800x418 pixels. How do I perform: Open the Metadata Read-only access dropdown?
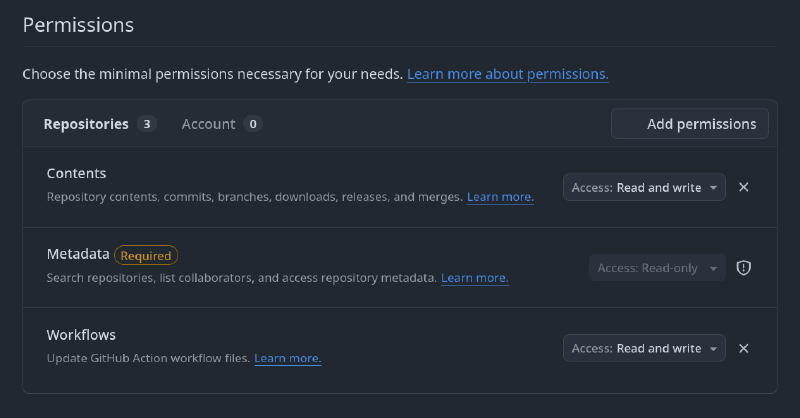(657, 268)
